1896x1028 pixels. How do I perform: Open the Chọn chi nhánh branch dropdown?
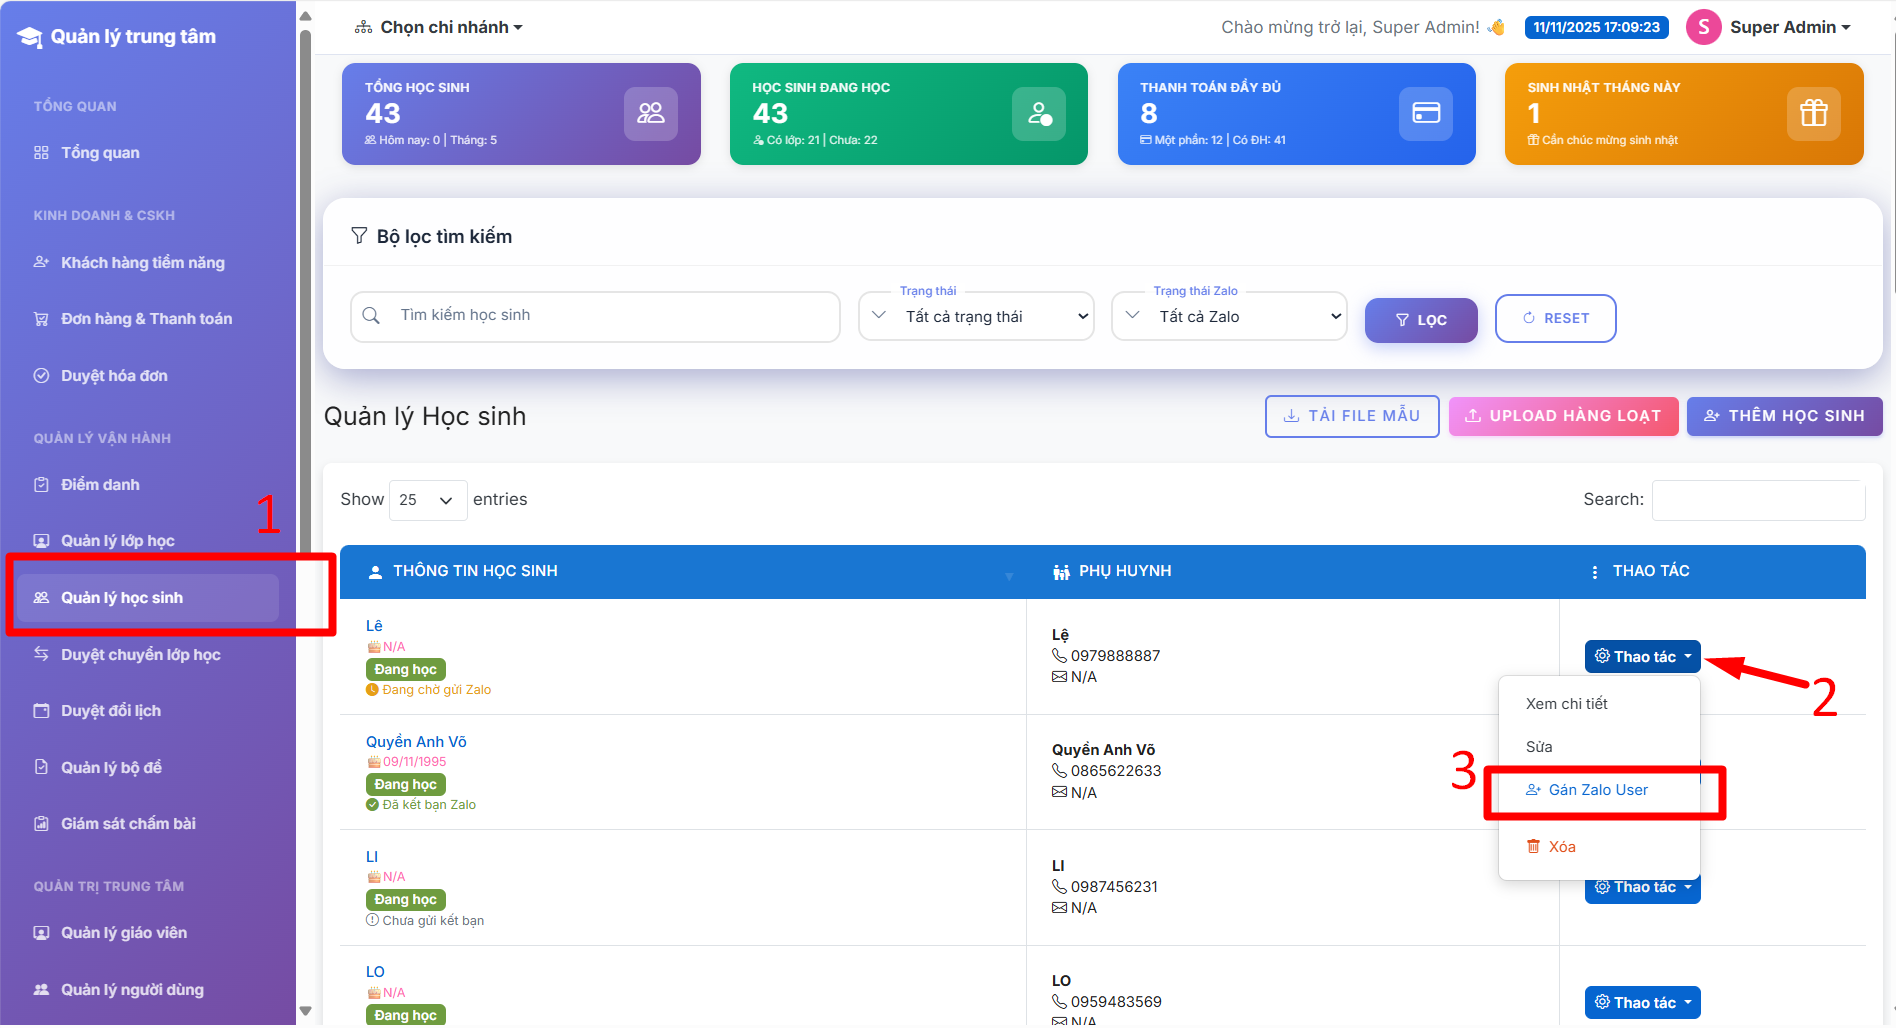coord(439,27)
